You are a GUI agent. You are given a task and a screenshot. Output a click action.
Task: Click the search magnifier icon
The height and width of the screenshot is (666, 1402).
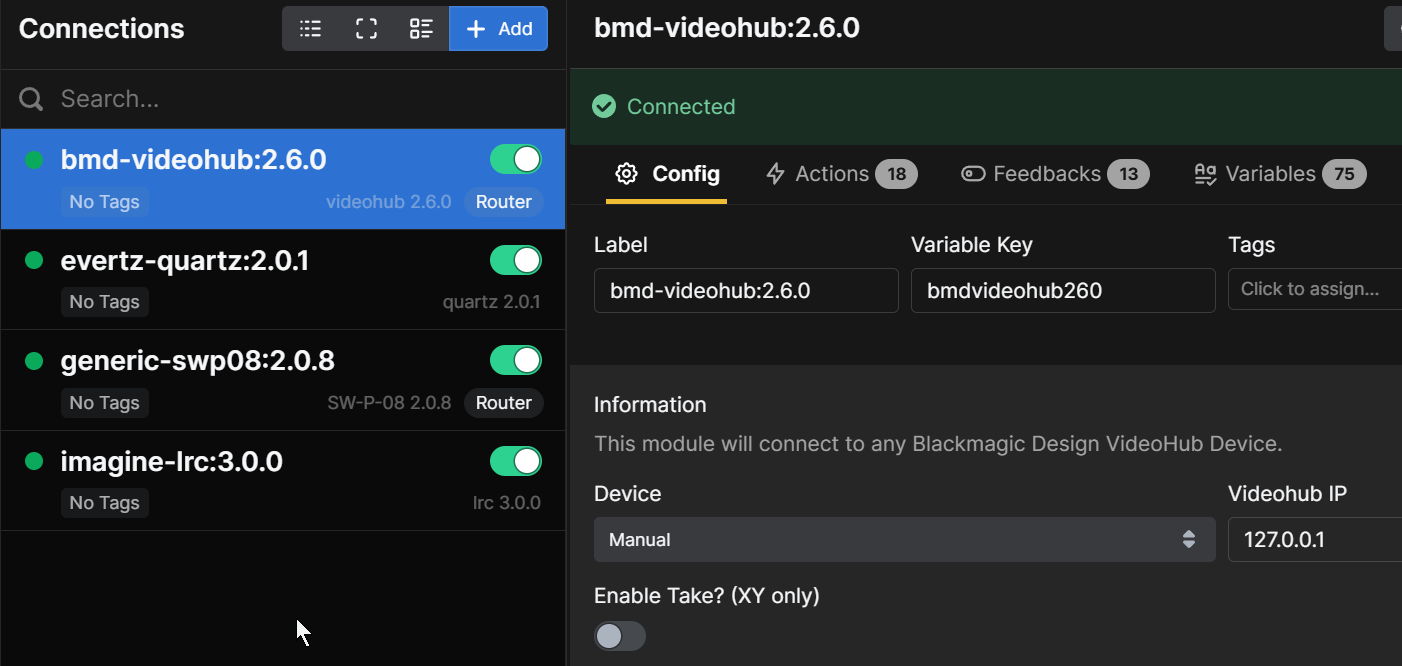click(31, 99)
